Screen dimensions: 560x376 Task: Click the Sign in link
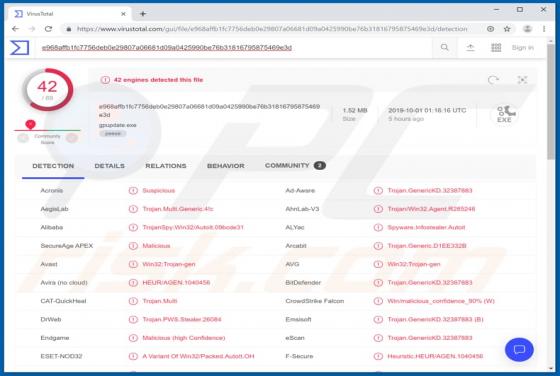click(x=522, y=47)
